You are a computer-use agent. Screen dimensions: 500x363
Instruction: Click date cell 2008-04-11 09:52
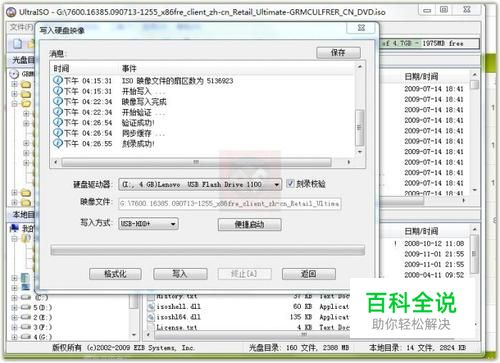coord(434,275)
